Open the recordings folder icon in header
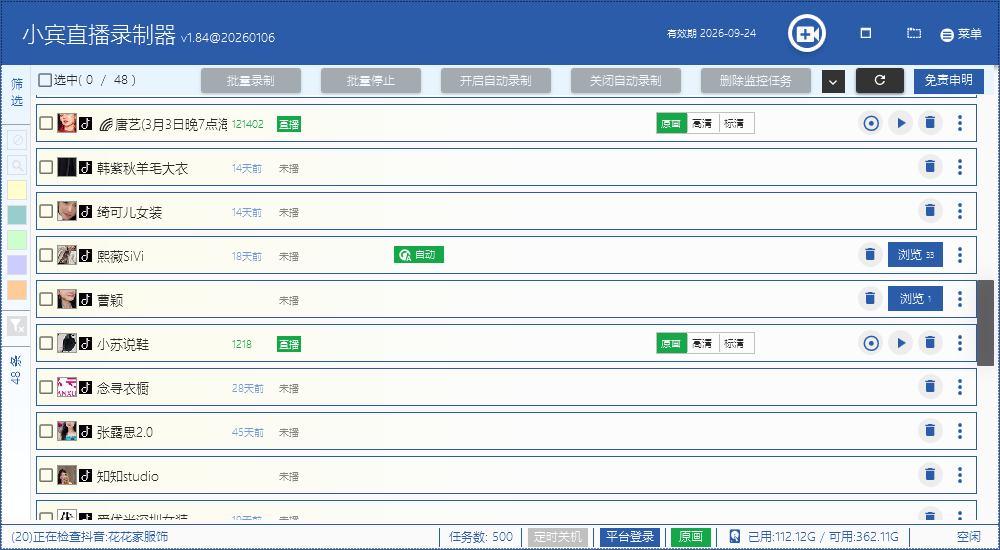This screenshot has width=1000, height=550. tap(914, 34)
